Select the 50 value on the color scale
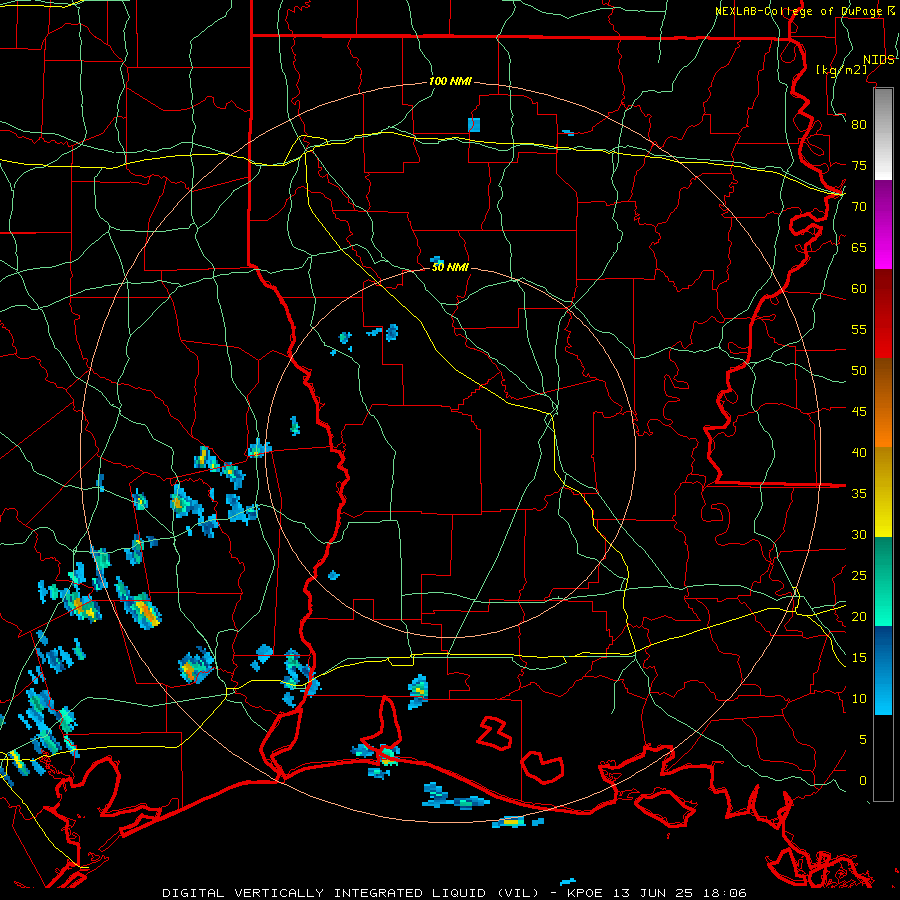Image resolution: width=900 pixels, height=900 pixels. (x=859, y=371)
